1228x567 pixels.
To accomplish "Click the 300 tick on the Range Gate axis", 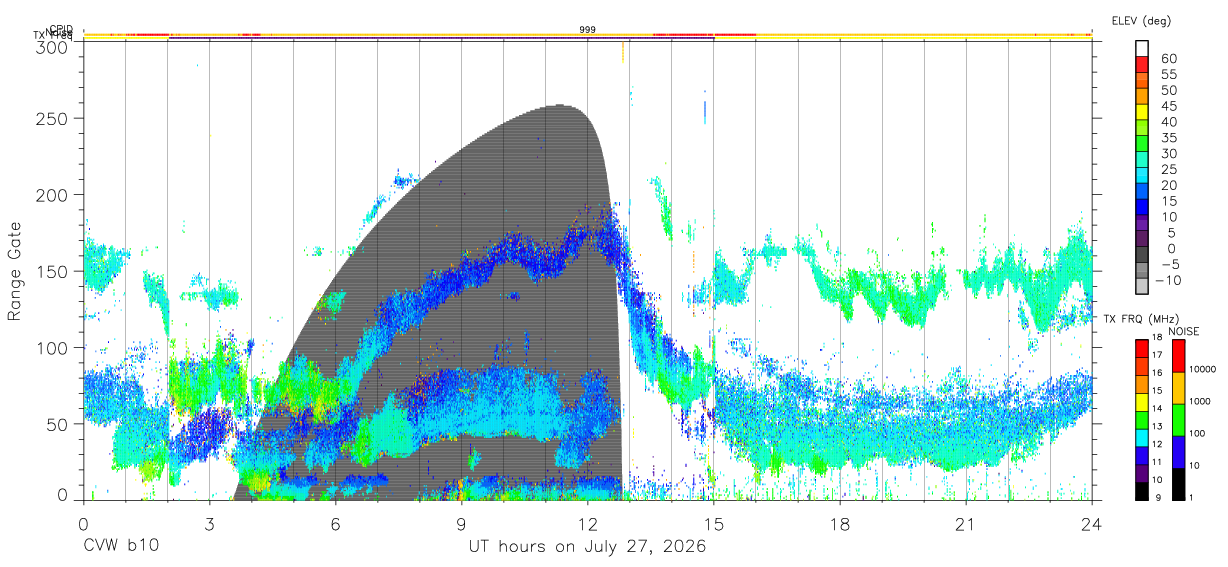I will click(50, 46).
